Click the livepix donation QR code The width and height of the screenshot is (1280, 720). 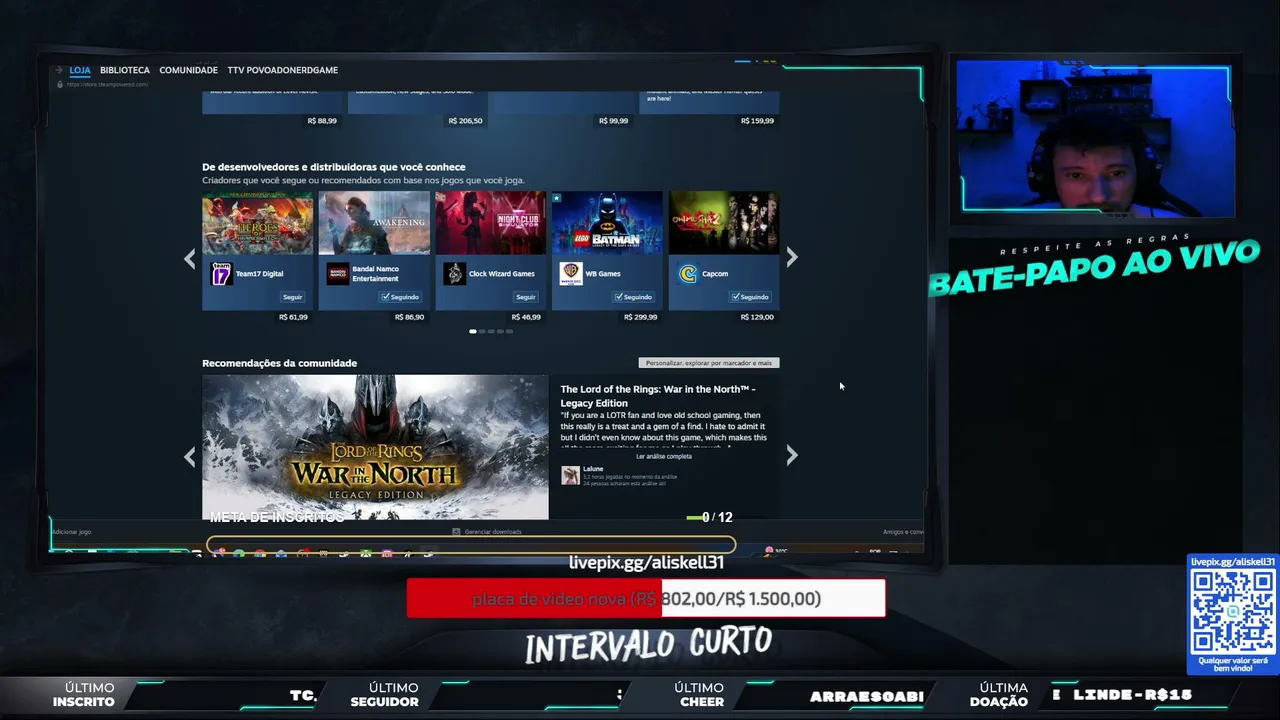1232,611
